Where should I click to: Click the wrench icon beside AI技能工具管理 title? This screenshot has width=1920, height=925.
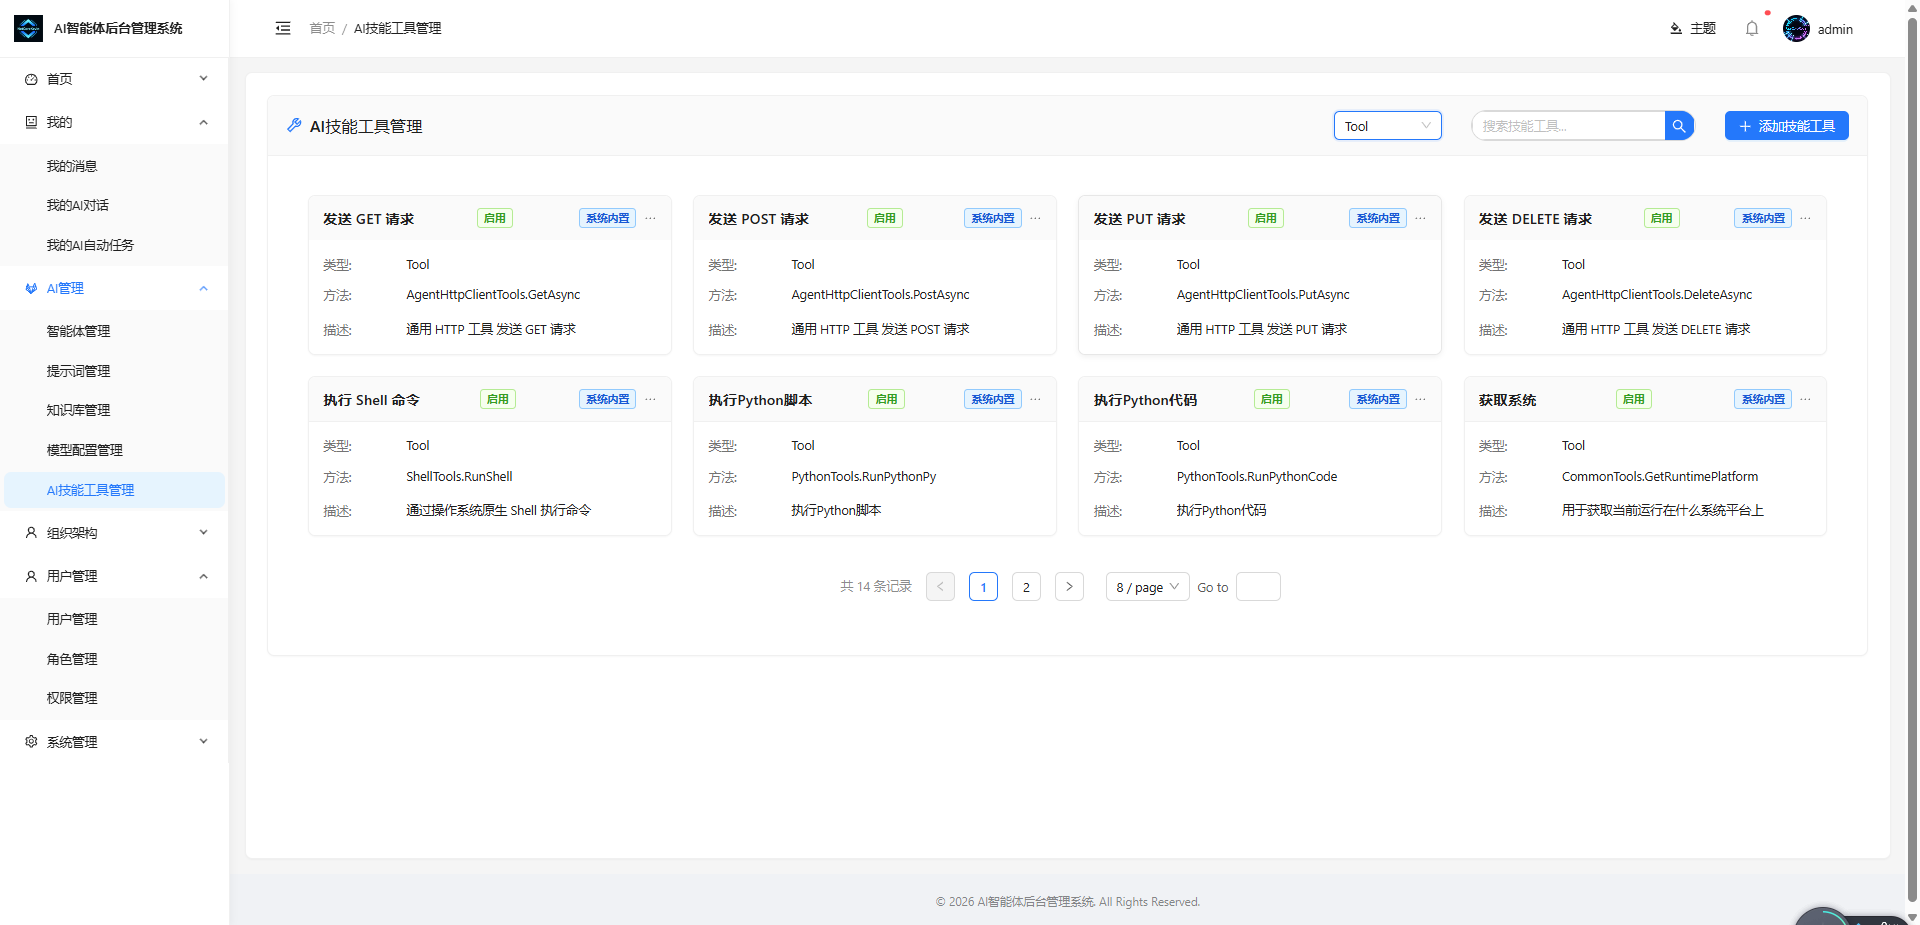(294, 126)
